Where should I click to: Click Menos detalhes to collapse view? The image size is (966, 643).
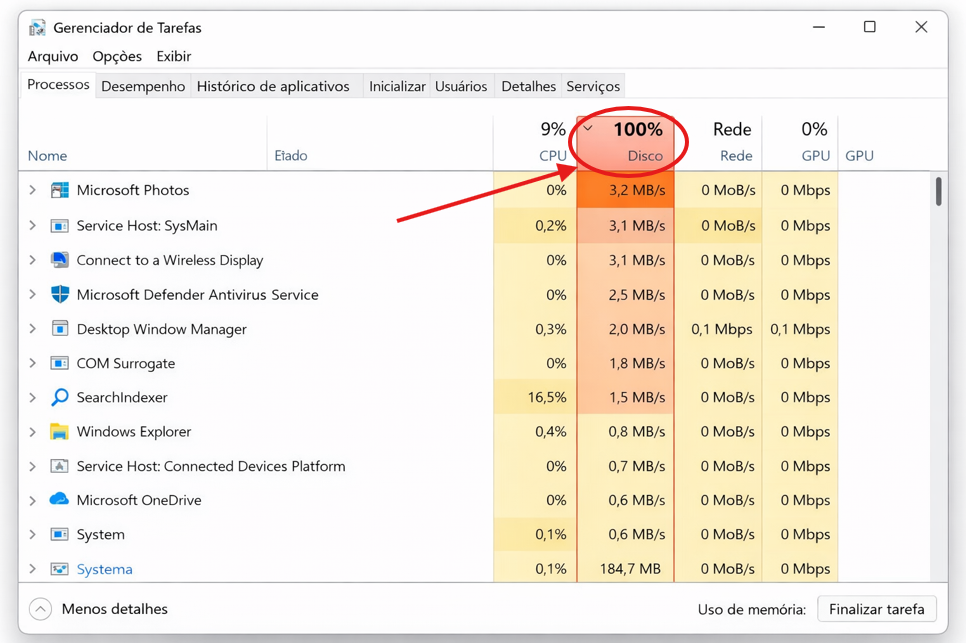point(115,609)
